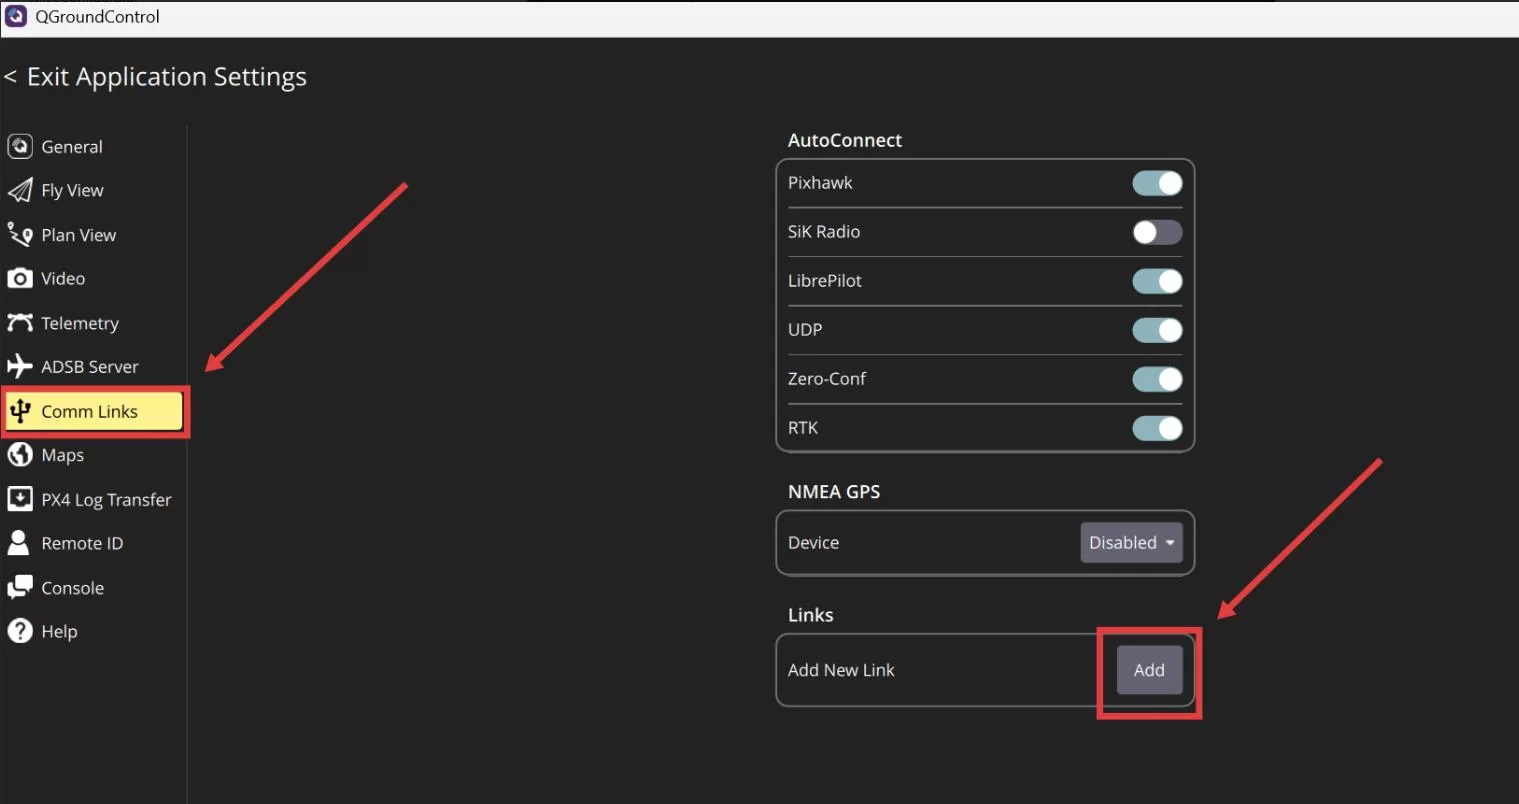Click the Plan View waypoint icon
Screen dimensions: 1519x804
coord(20,235)
